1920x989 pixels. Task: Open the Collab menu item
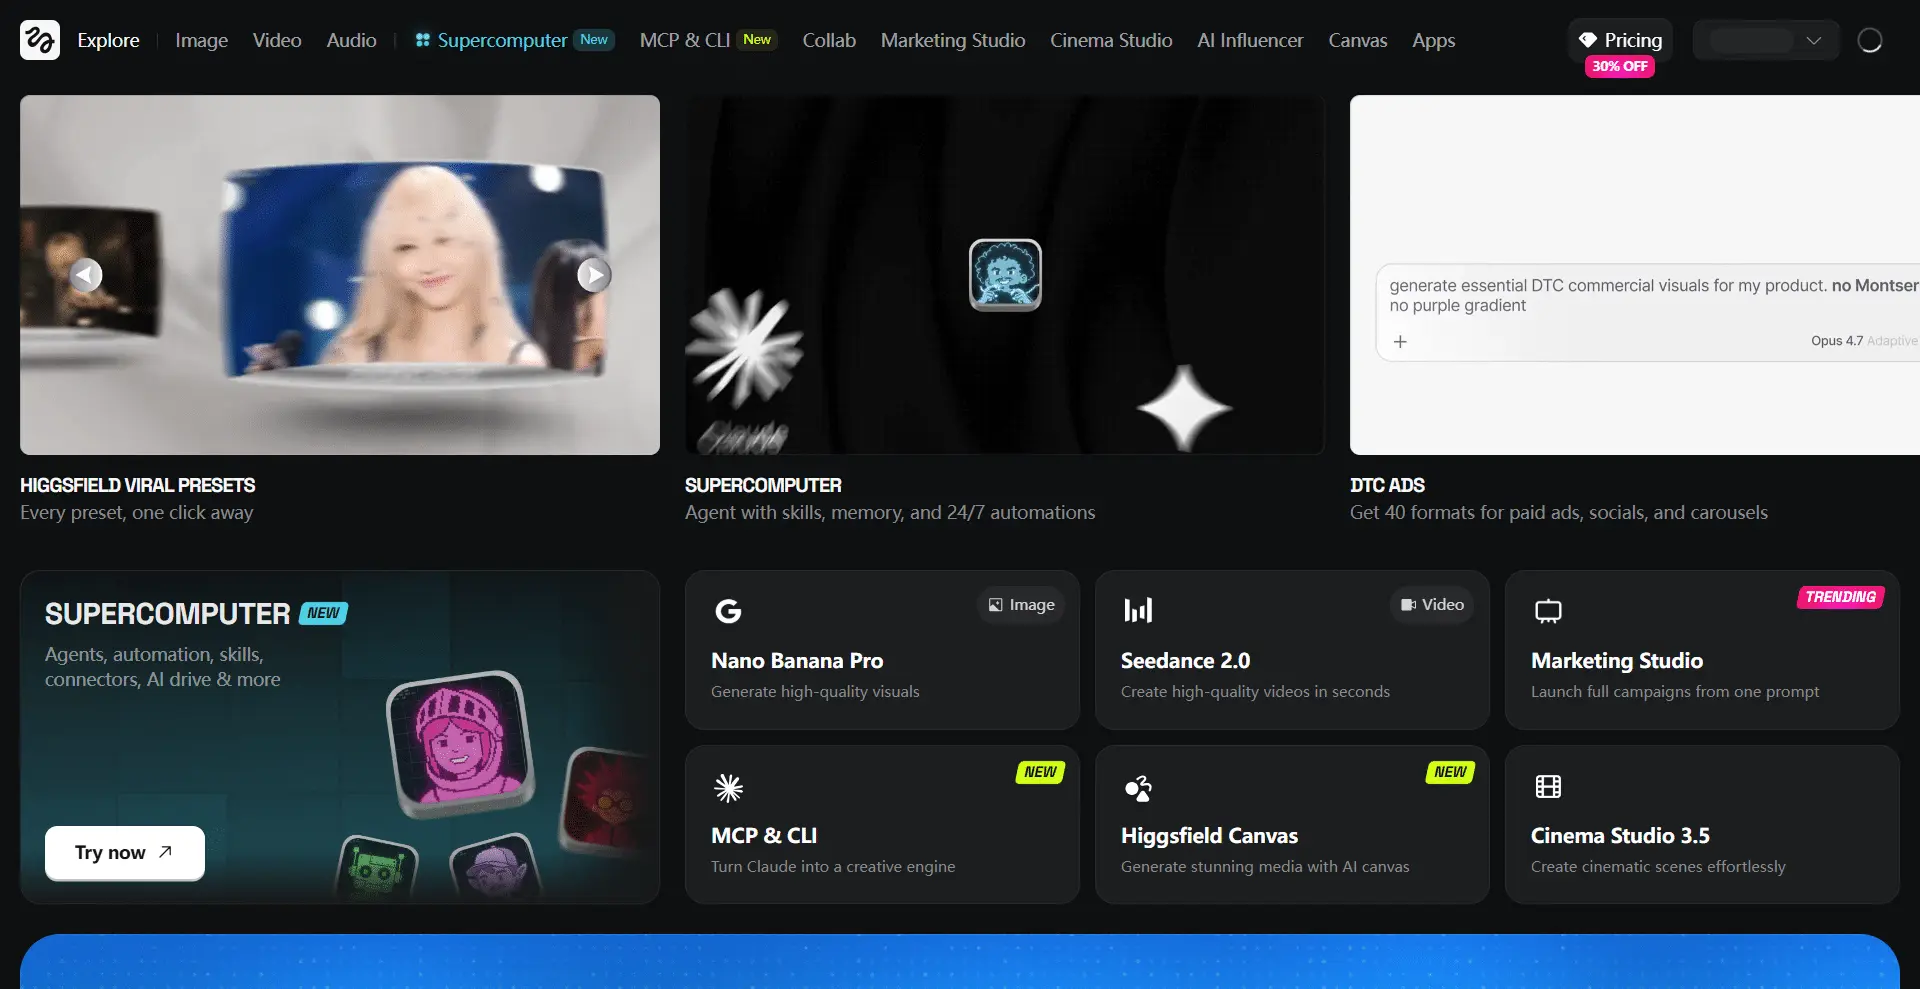point(829,40)
